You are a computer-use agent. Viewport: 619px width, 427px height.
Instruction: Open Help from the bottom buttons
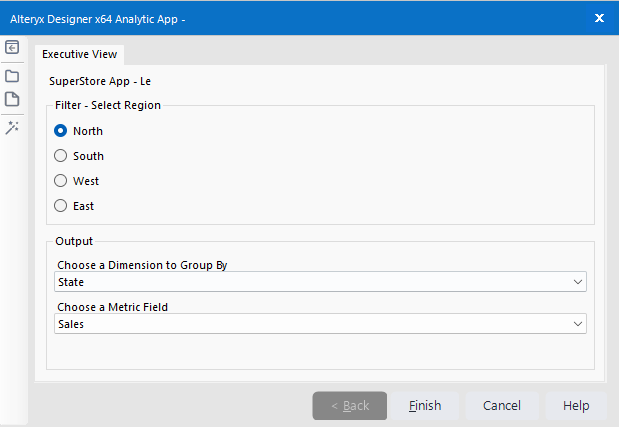[575, 406]
